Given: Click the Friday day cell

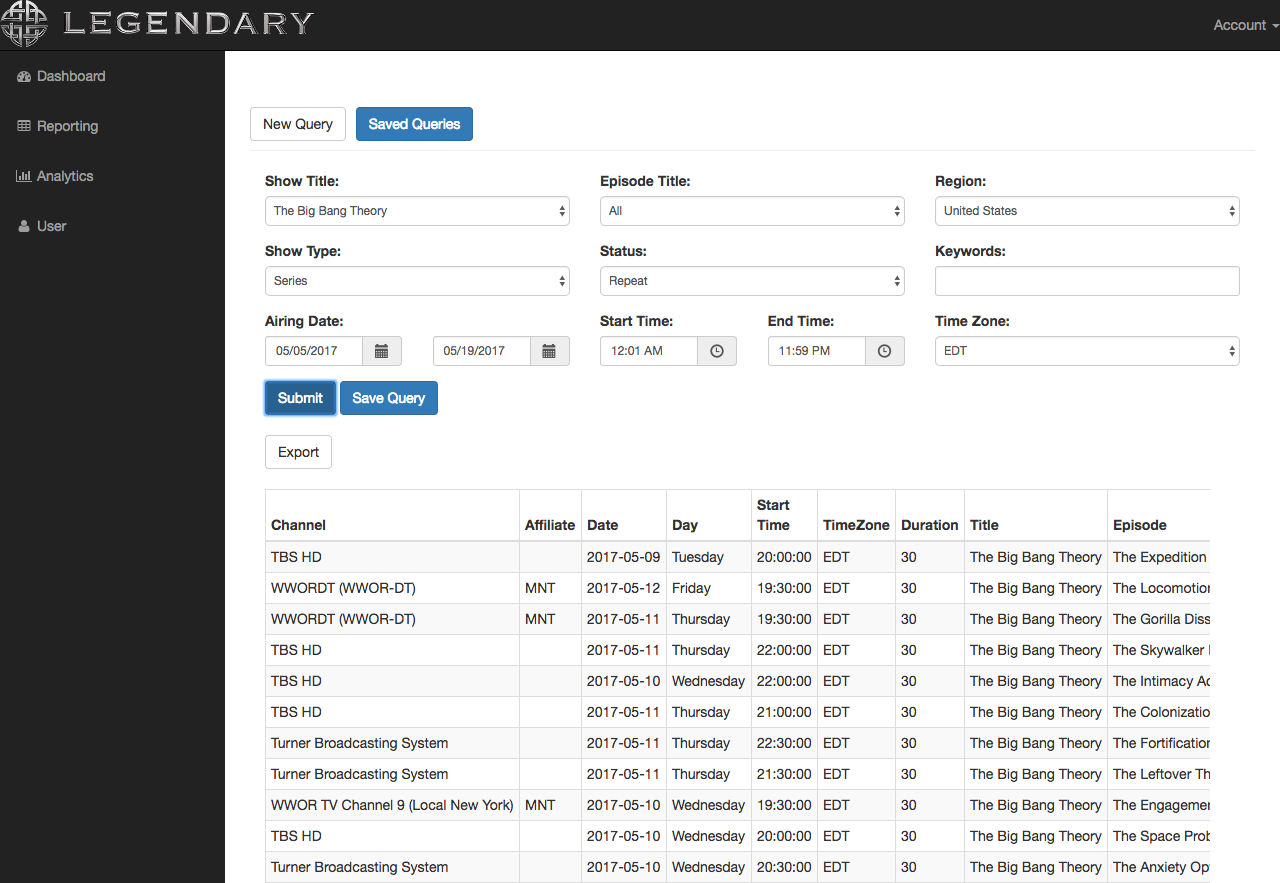Looking at the screenshot, I should coord(709,588).
